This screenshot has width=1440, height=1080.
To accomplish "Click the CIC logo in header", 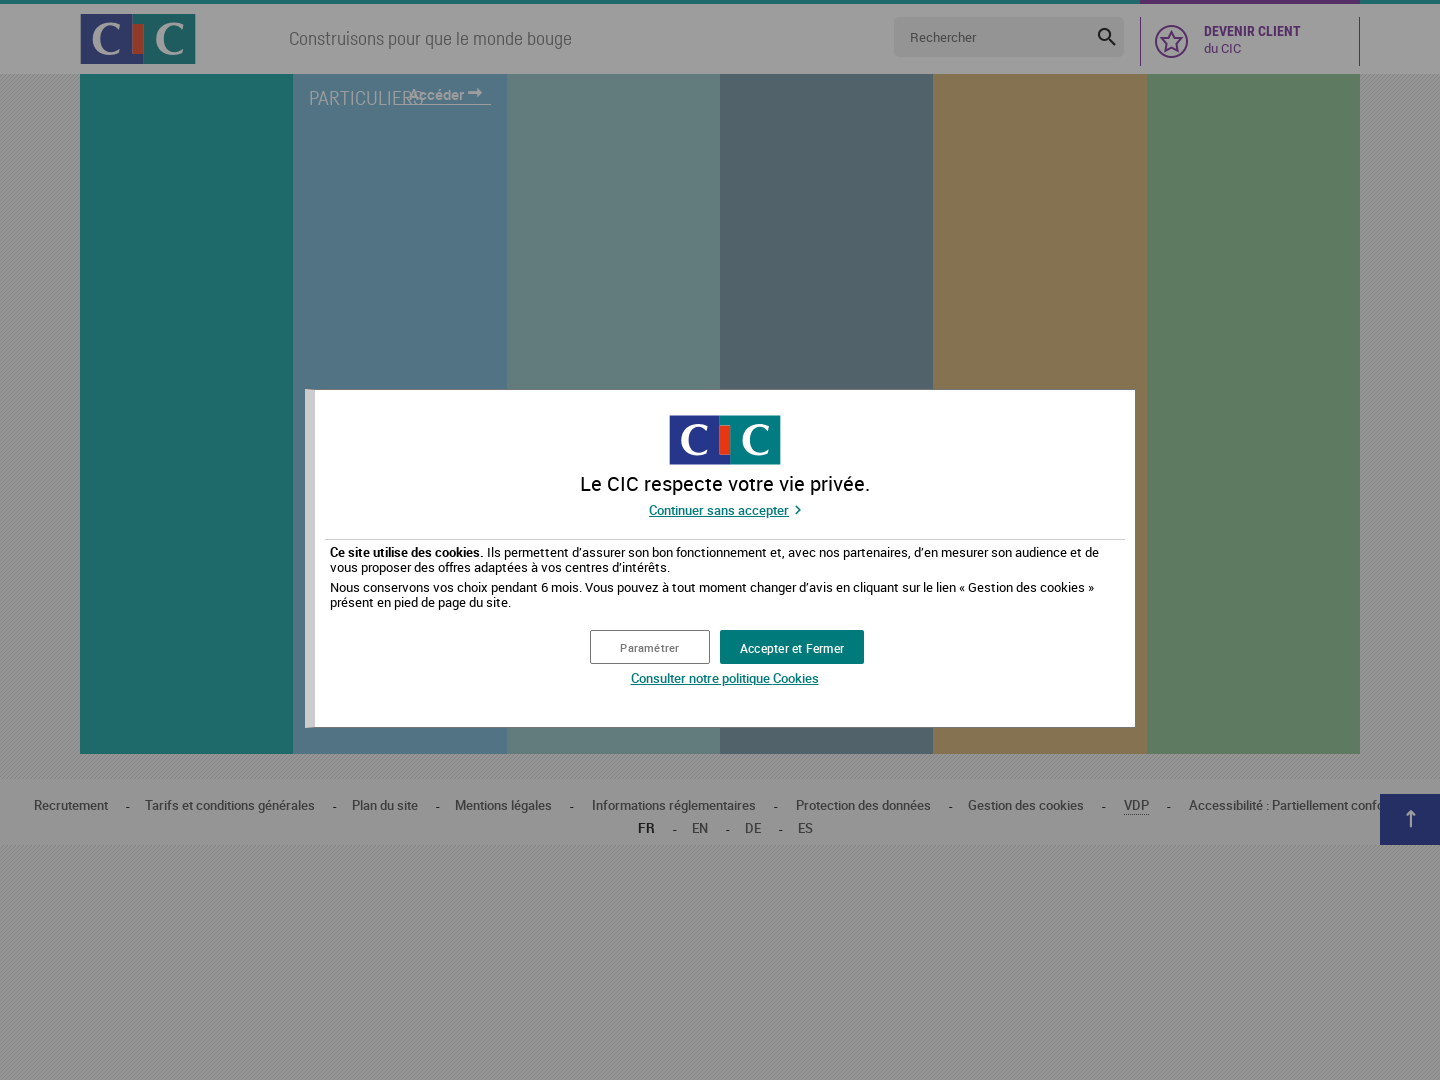I will tap(138, 39).
